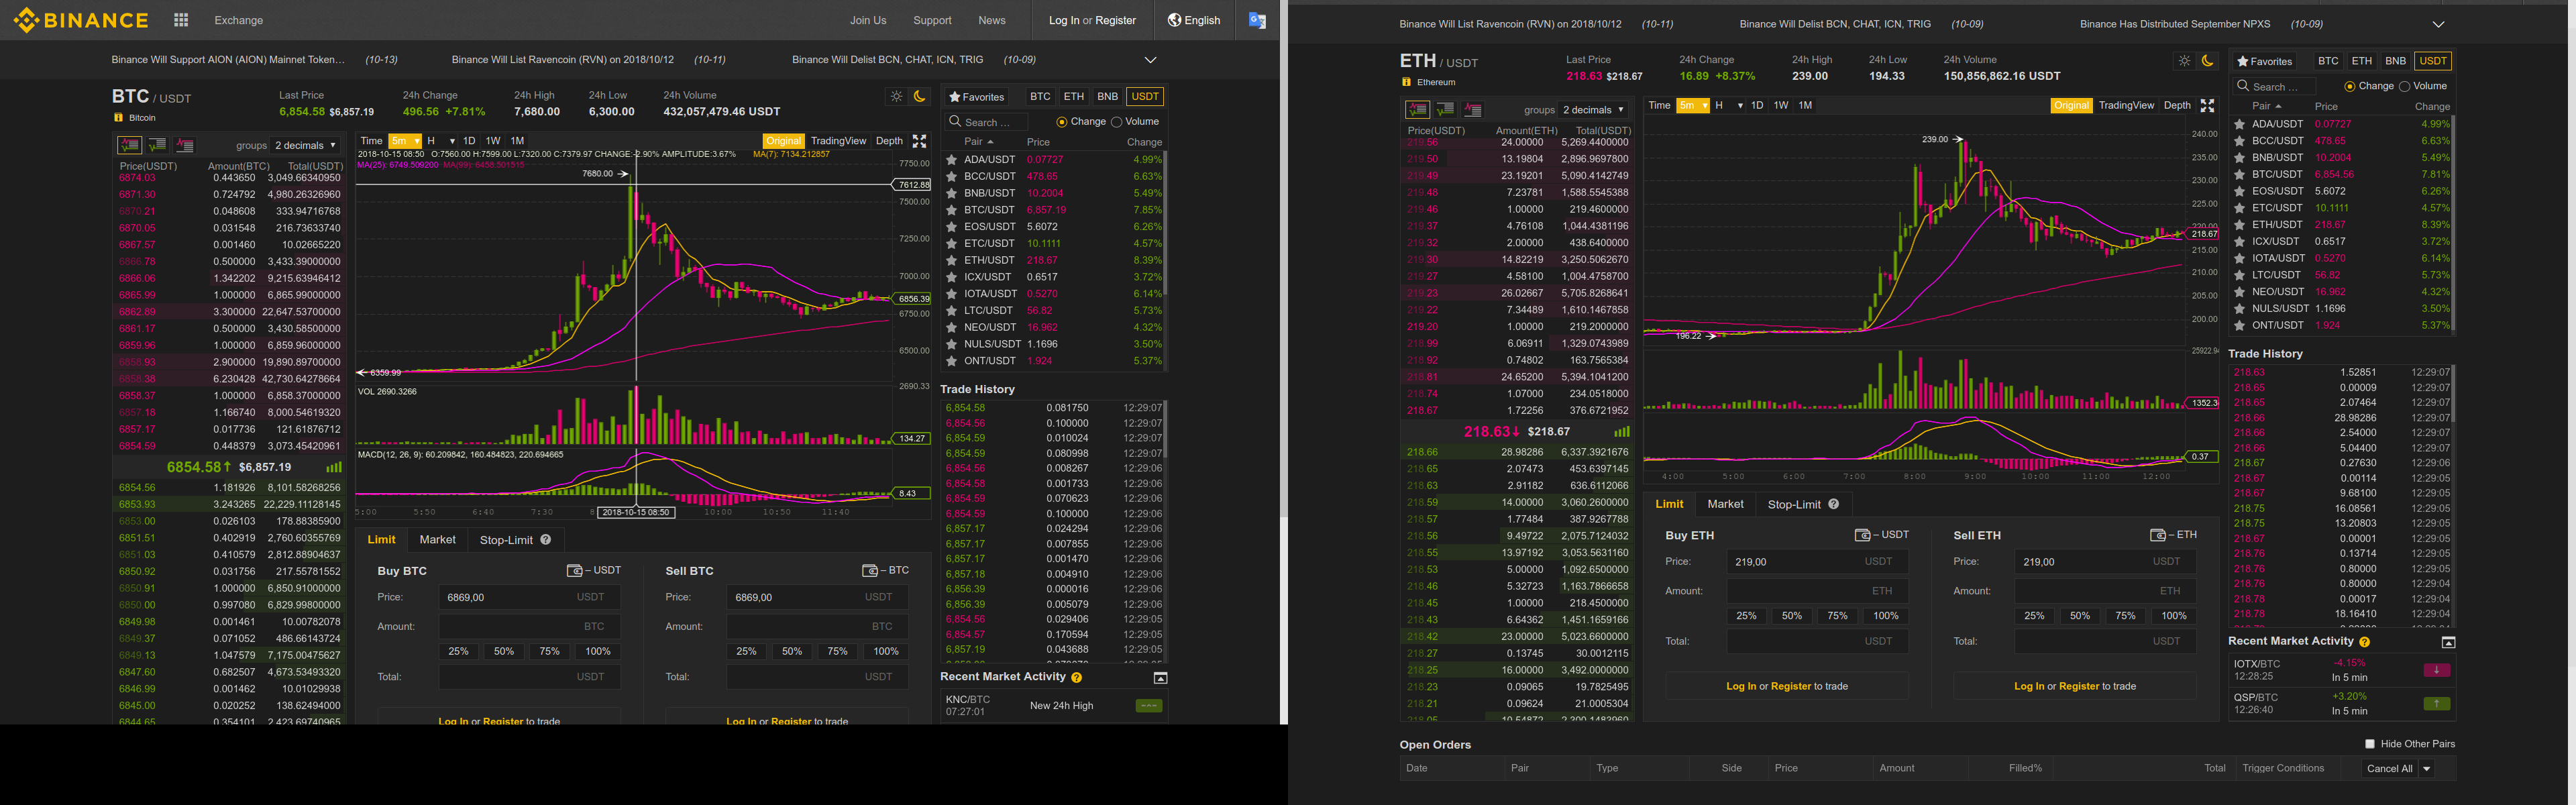
Task: Click the moon dark-mode icon in ETH/USDT window
Action: click(2207, 61)
